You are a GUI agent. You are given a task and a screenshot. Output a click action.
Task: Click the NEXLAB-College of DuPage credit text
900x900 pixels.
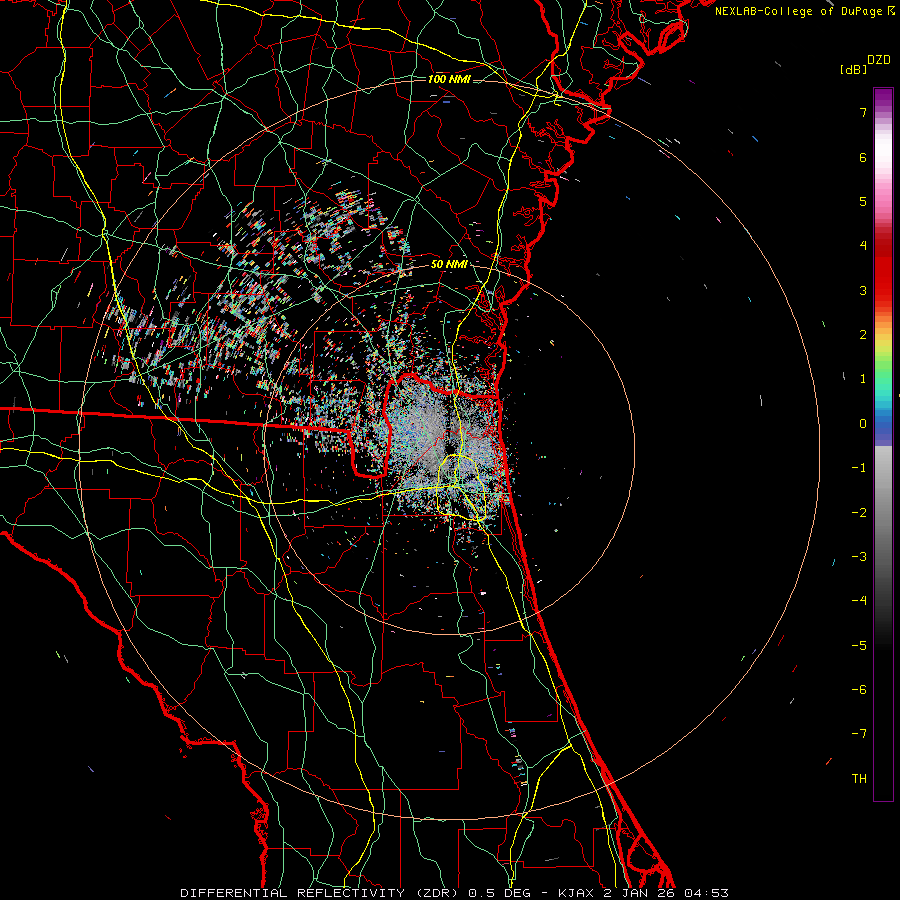(800, 11)
